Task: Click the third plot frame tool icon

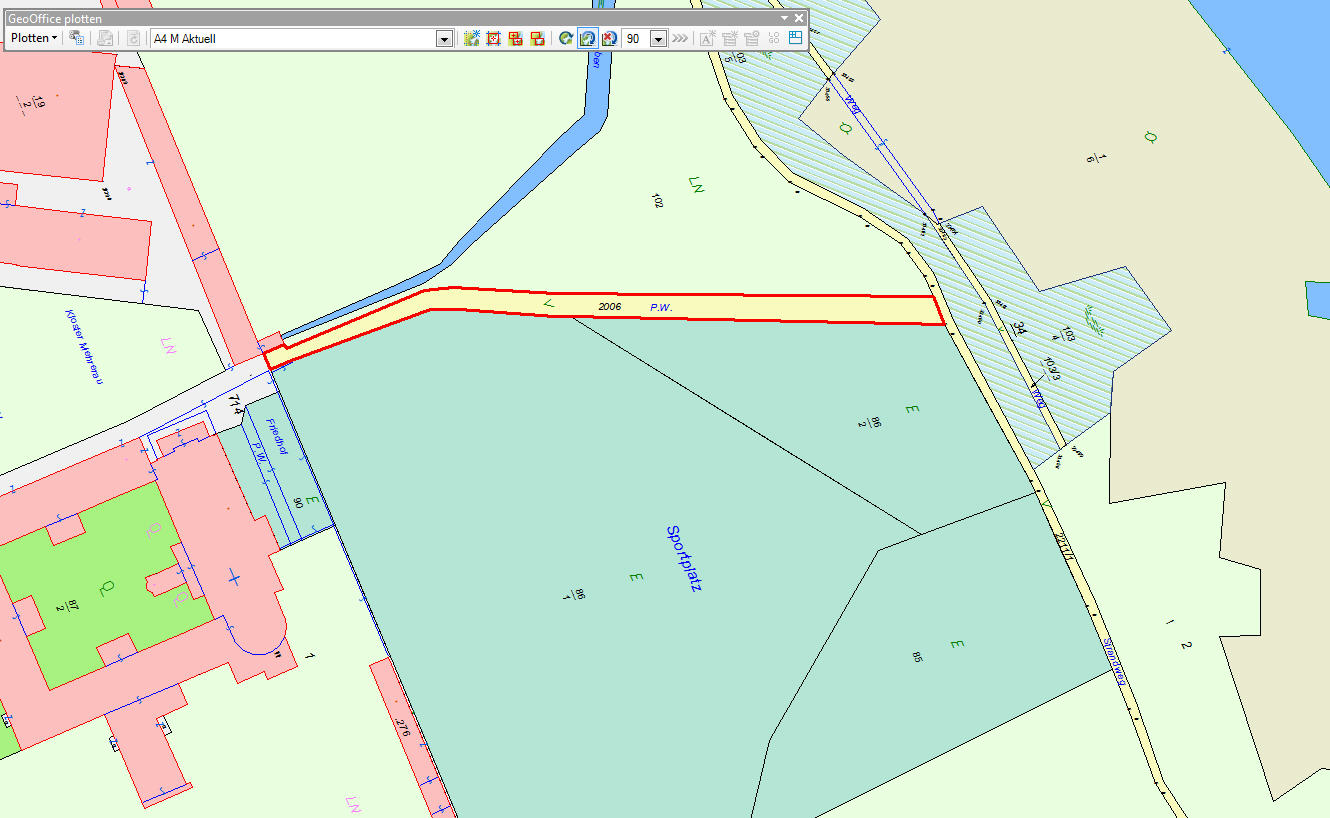Action: point(516,38)
